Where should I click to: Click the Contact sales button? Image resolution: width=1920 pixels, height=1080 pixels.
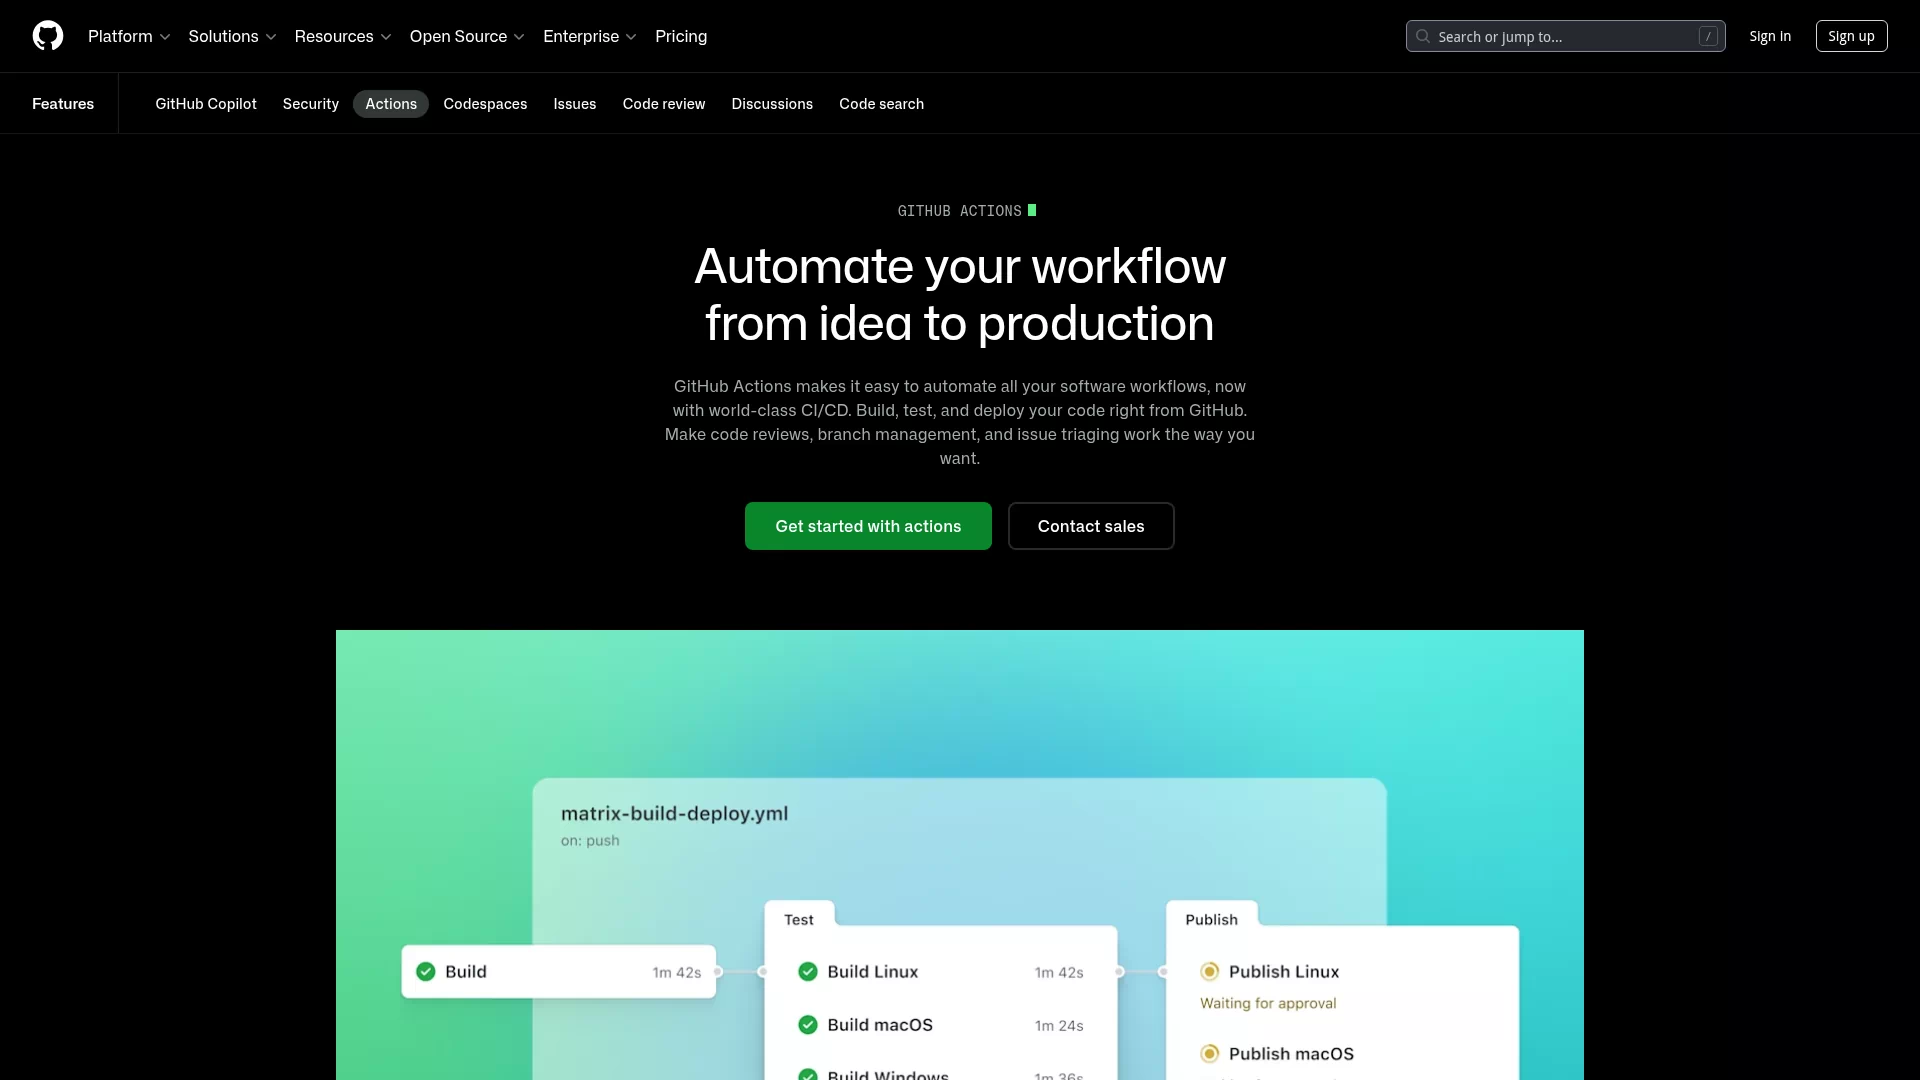[1091, 526]
